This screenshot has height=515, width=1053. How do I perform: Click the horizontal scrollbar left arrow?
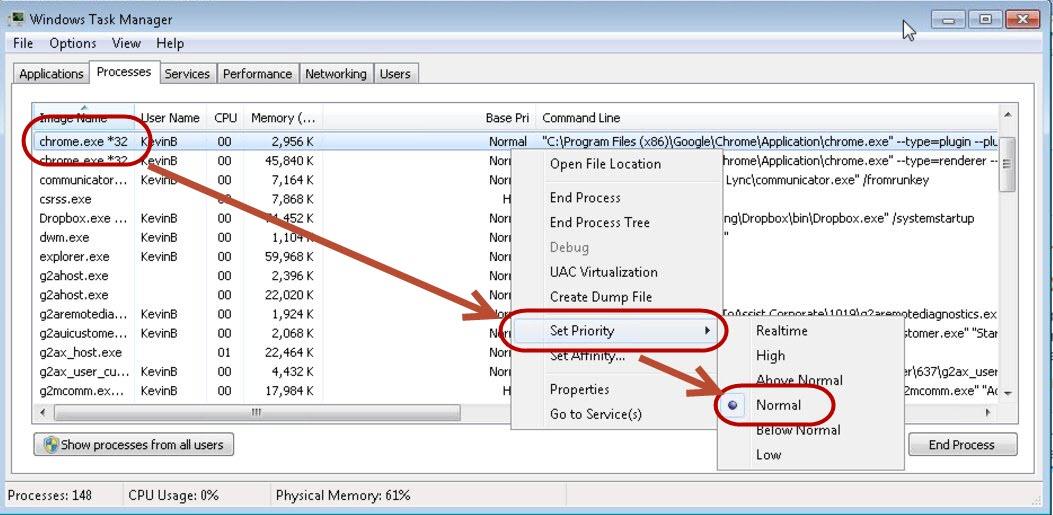[x=43, y=412]
